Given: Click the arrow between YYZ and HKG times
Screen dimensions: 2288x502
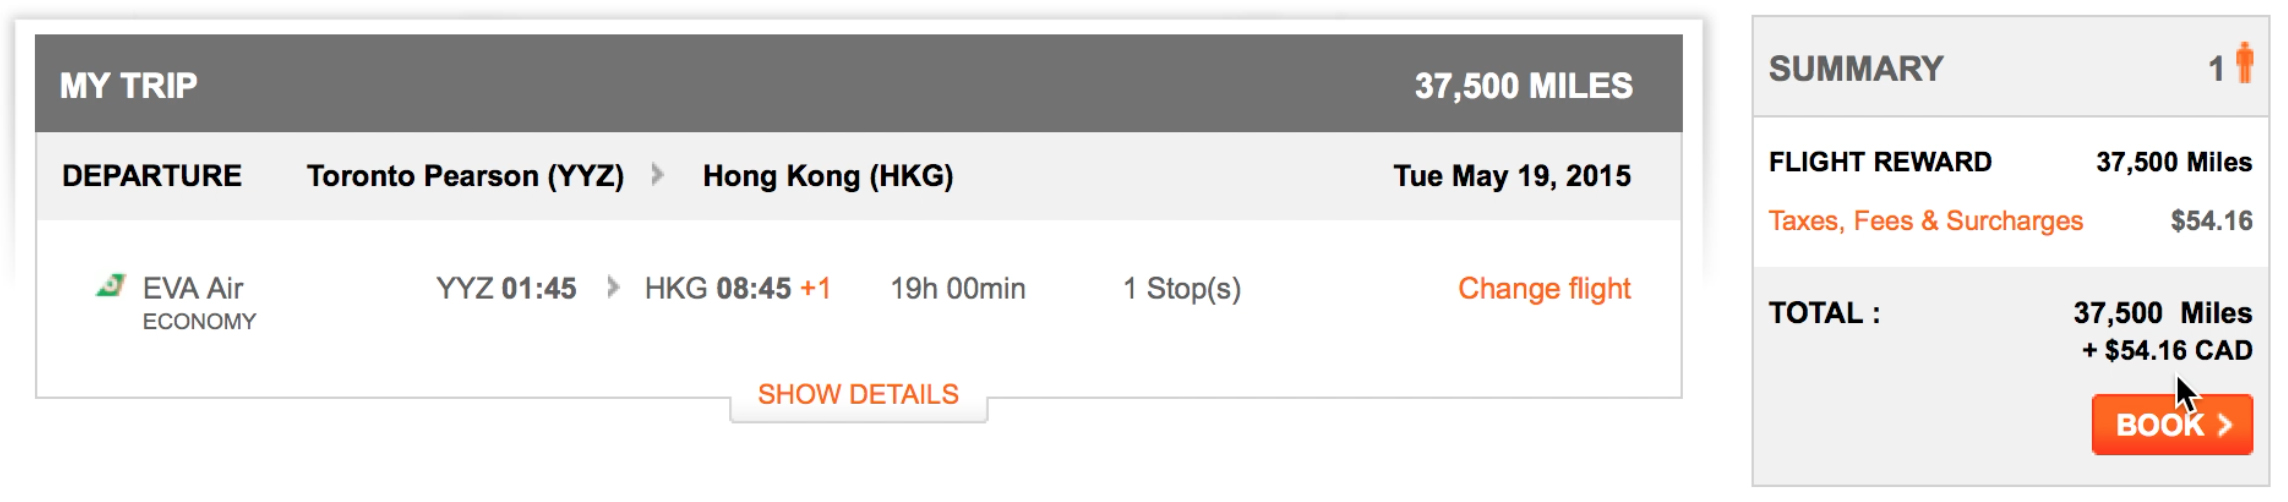Looking at the screenshot, I should [613, 288].
